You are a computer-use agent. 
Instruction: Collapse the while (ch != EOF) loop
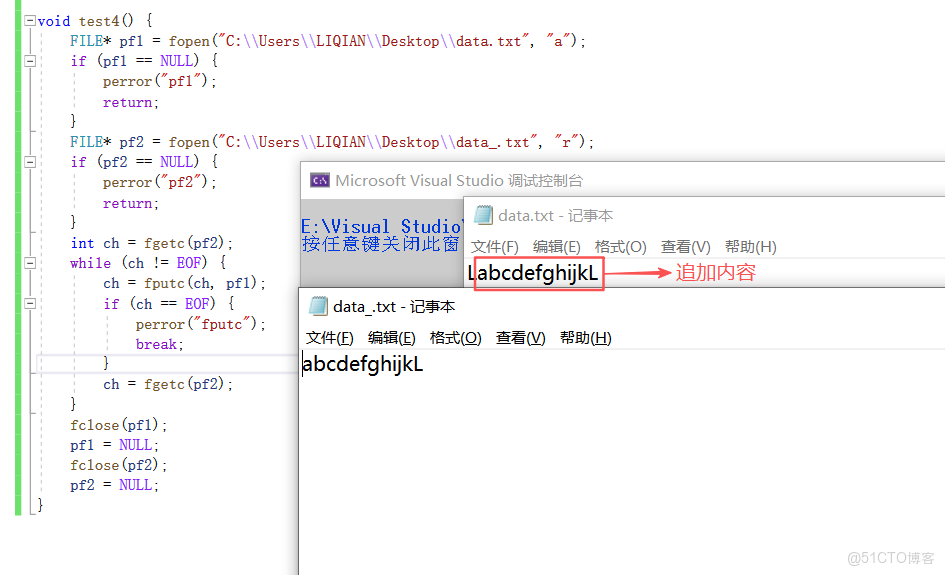coord(30,263)
